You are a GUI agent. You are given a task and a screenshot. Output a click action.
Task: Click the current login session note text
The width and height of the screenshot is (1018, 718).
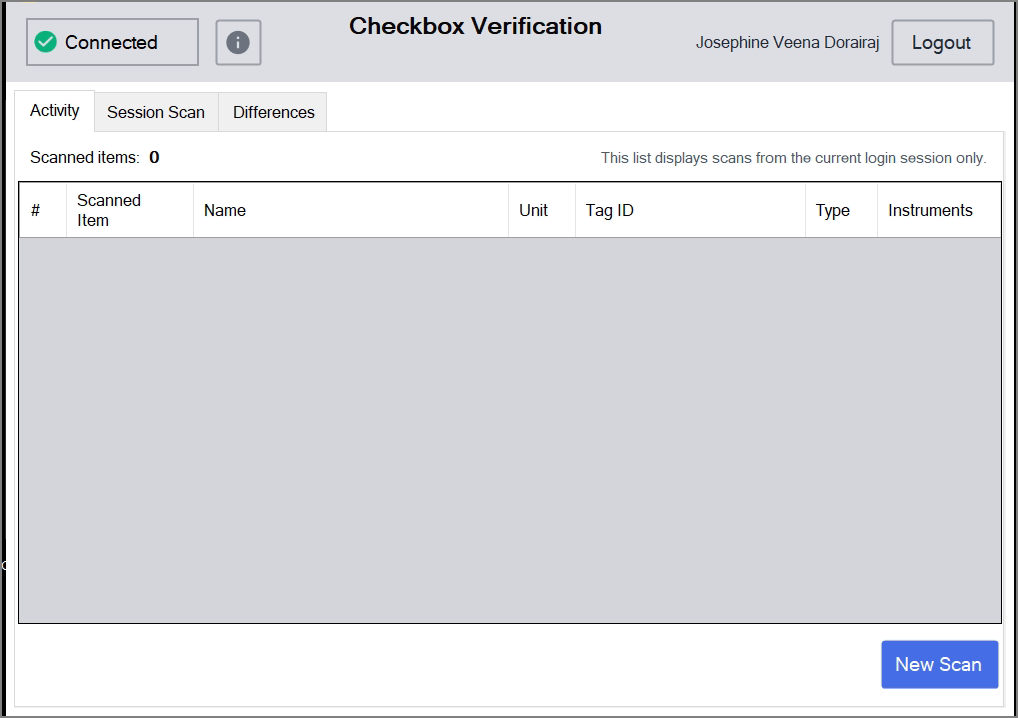tap(793, 158)
